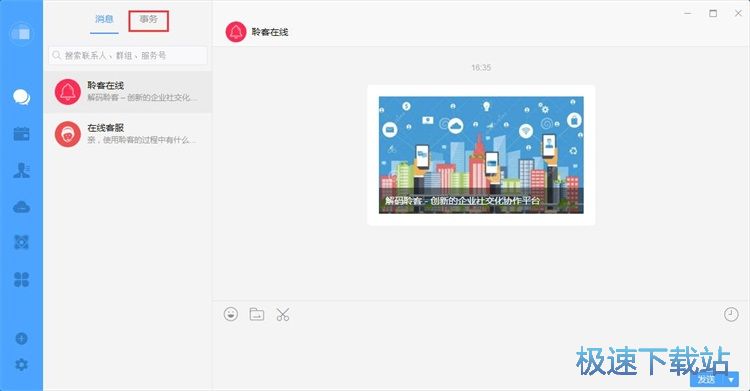The width and height of the screenshot is (750, 391).
Task: Close the window
Action: tap(738, 13)
